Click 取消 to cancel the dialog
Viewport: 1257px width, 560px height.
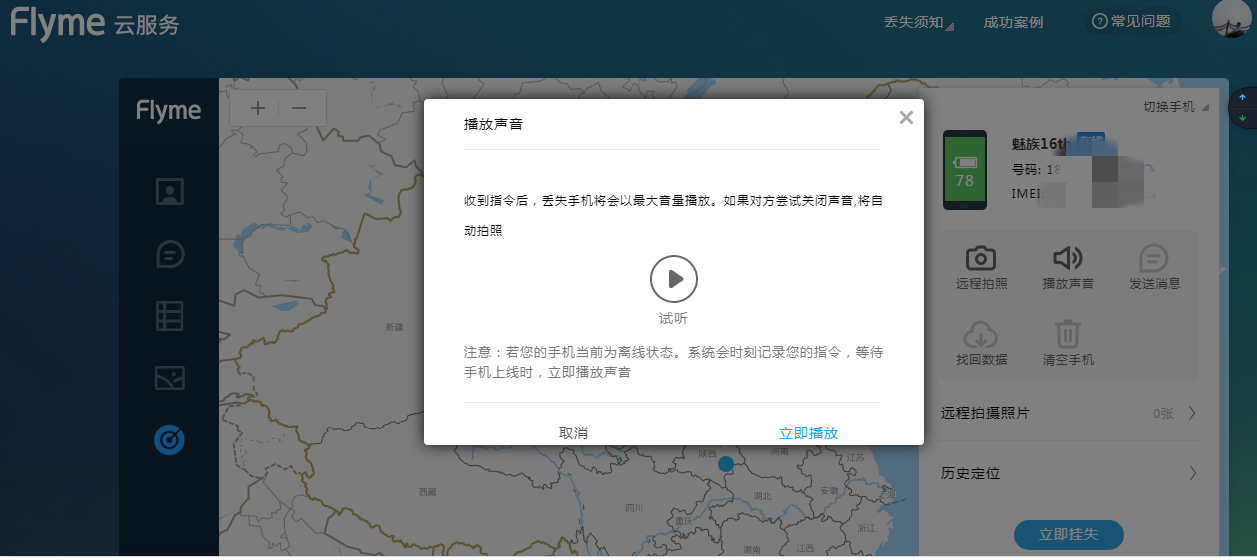[573, 433]
